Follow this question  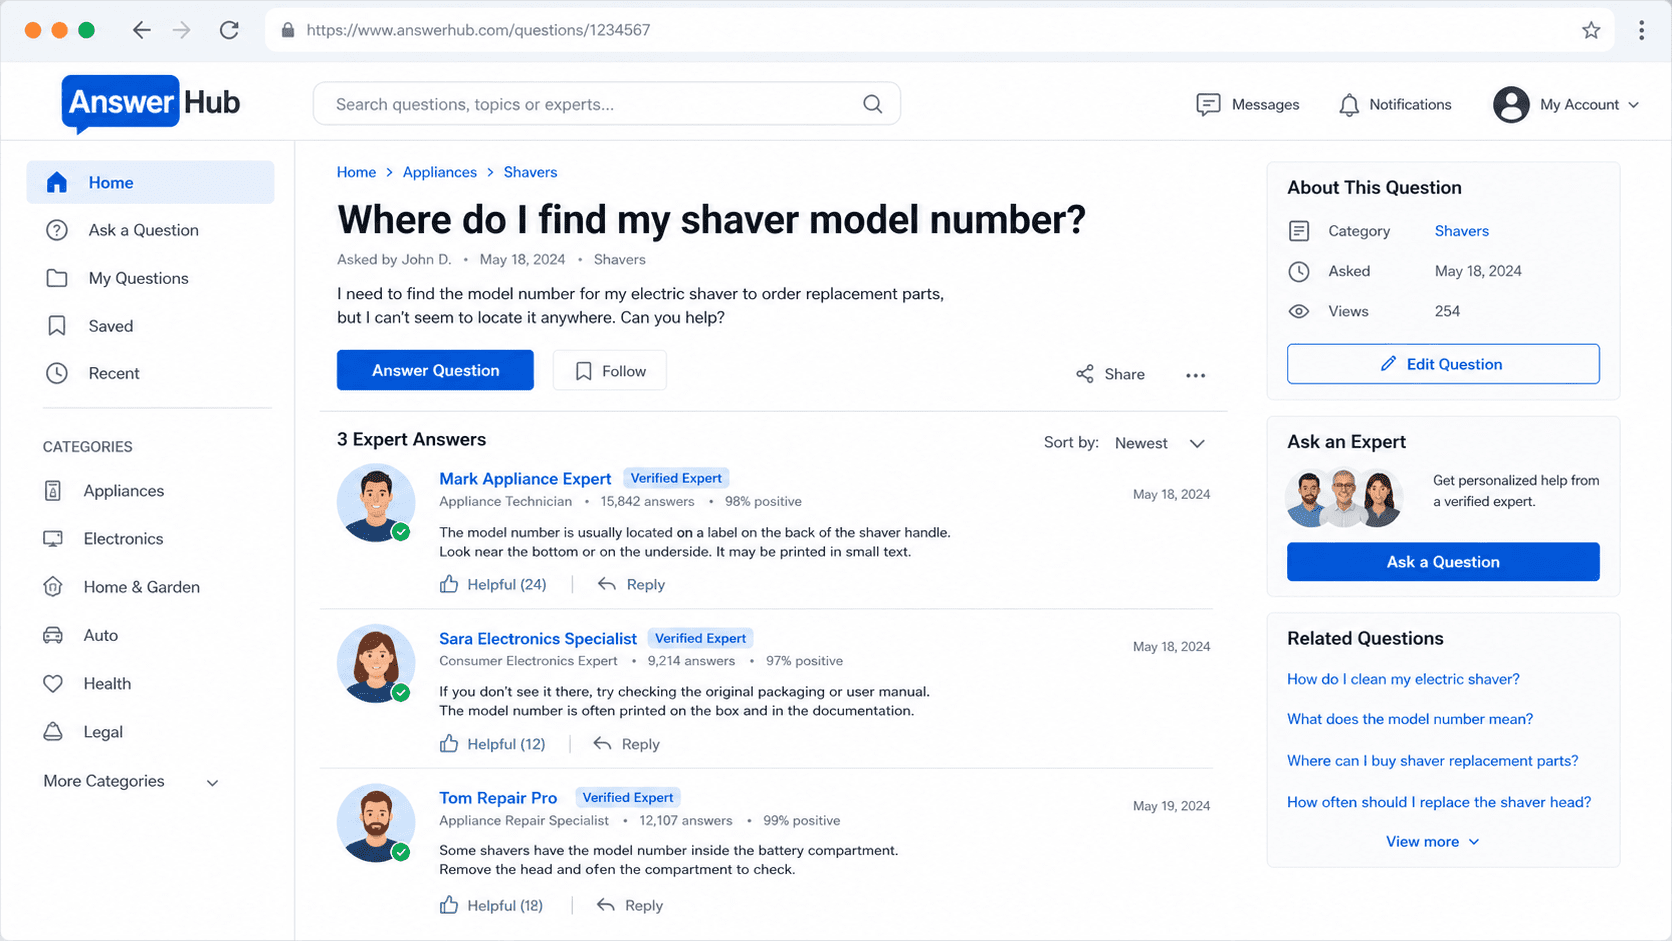610,371
